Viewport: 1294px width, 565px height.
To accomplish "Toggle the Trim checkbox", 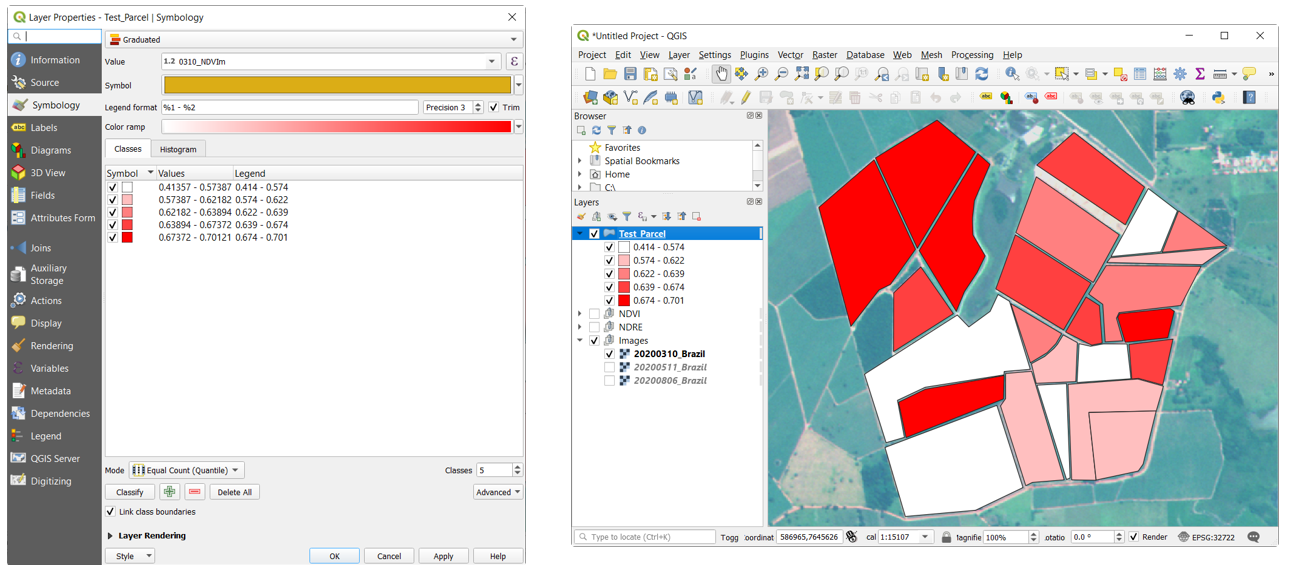I will click(x=494, y=107).
